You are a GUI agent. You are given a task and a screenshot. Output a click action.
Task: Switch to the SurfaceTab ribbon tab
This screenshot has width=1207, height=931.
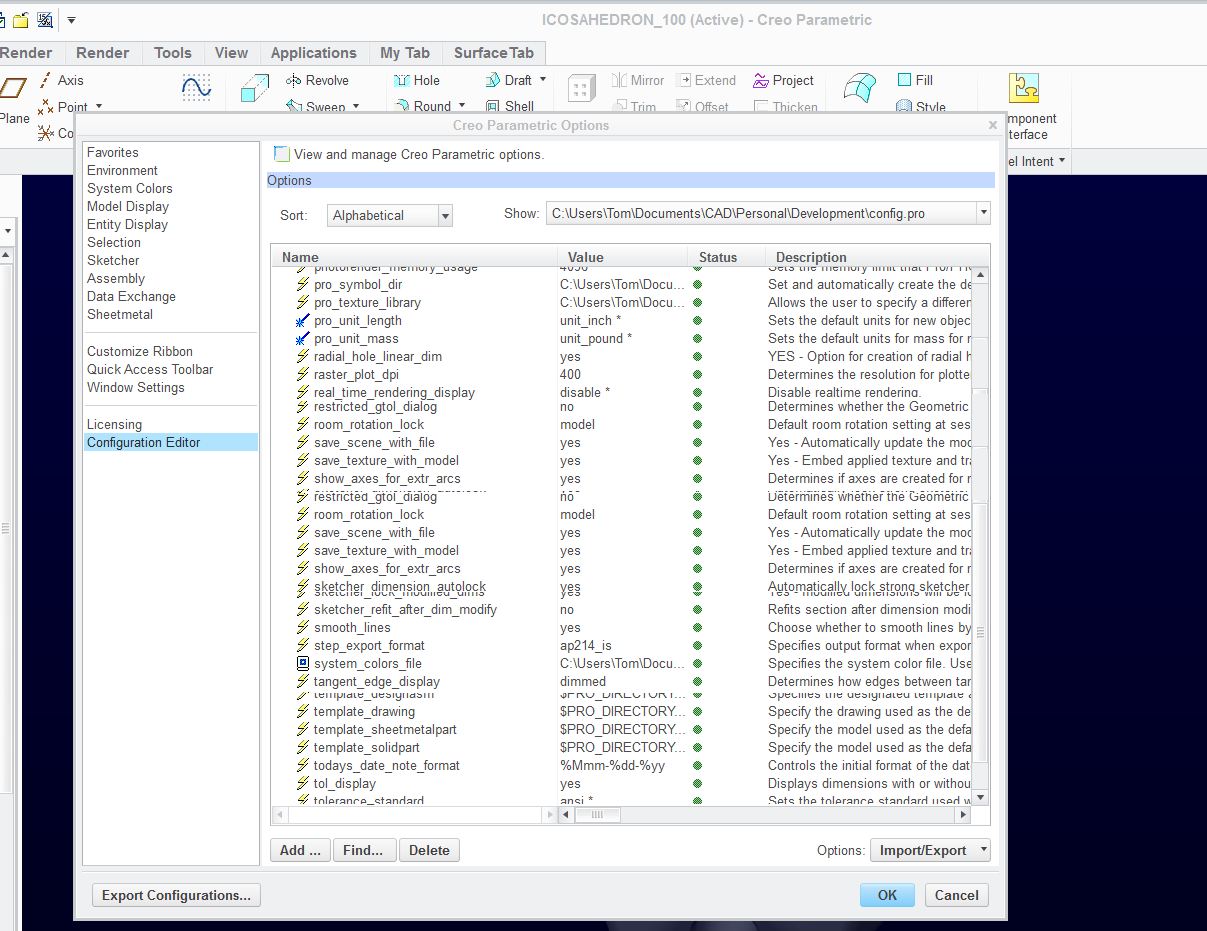(494, 53)
